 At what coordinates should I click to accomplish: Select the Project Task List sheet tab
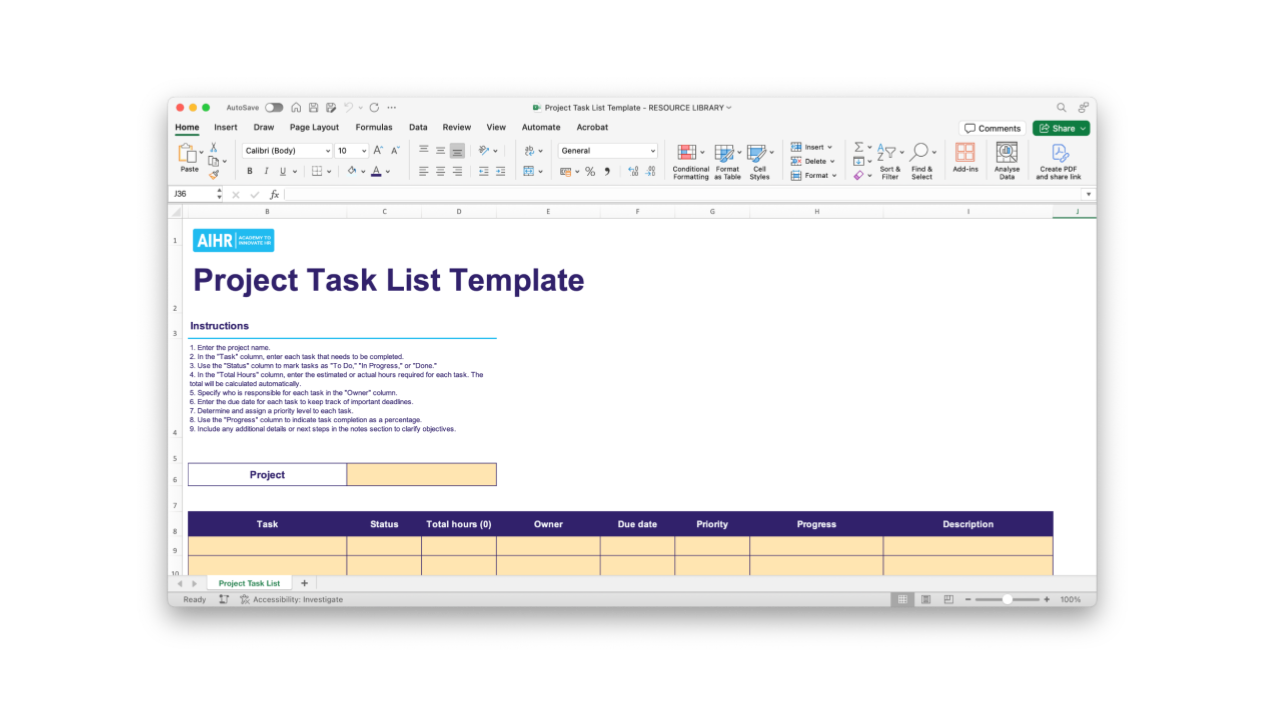(249, 583)
